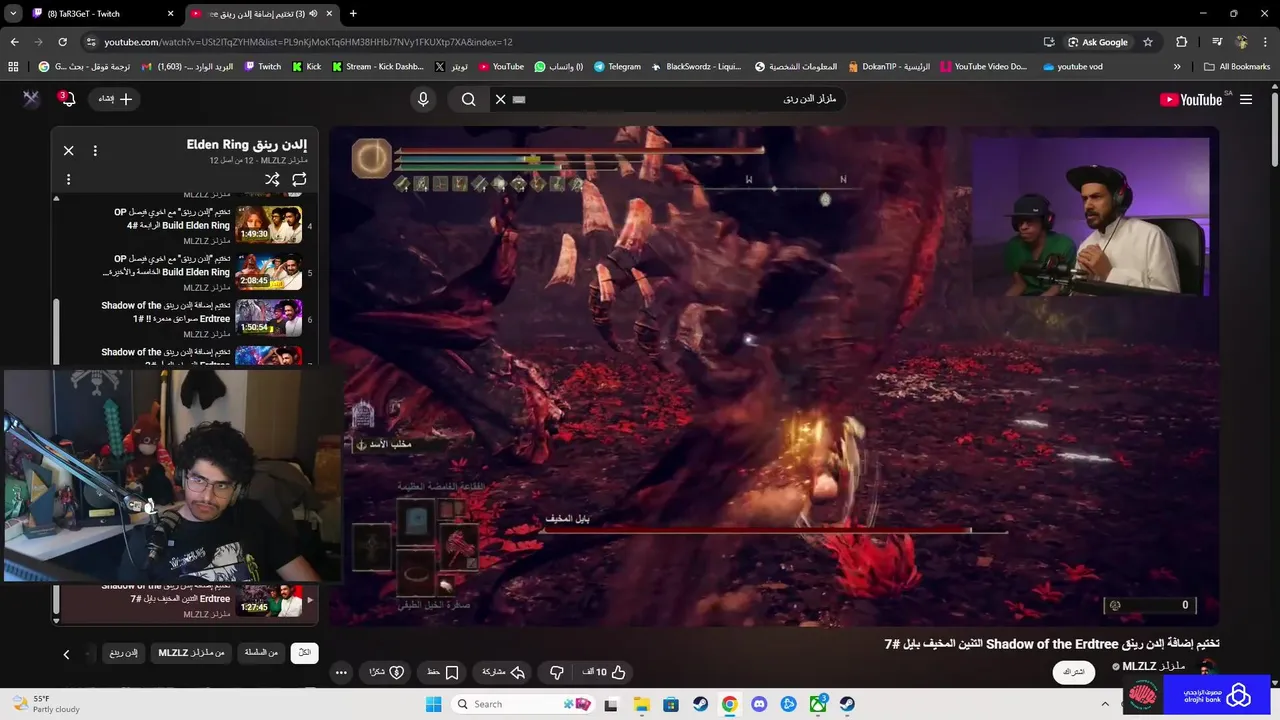Click on the YouTube video player area
The image size is (1280, 720).
[774, 375]
